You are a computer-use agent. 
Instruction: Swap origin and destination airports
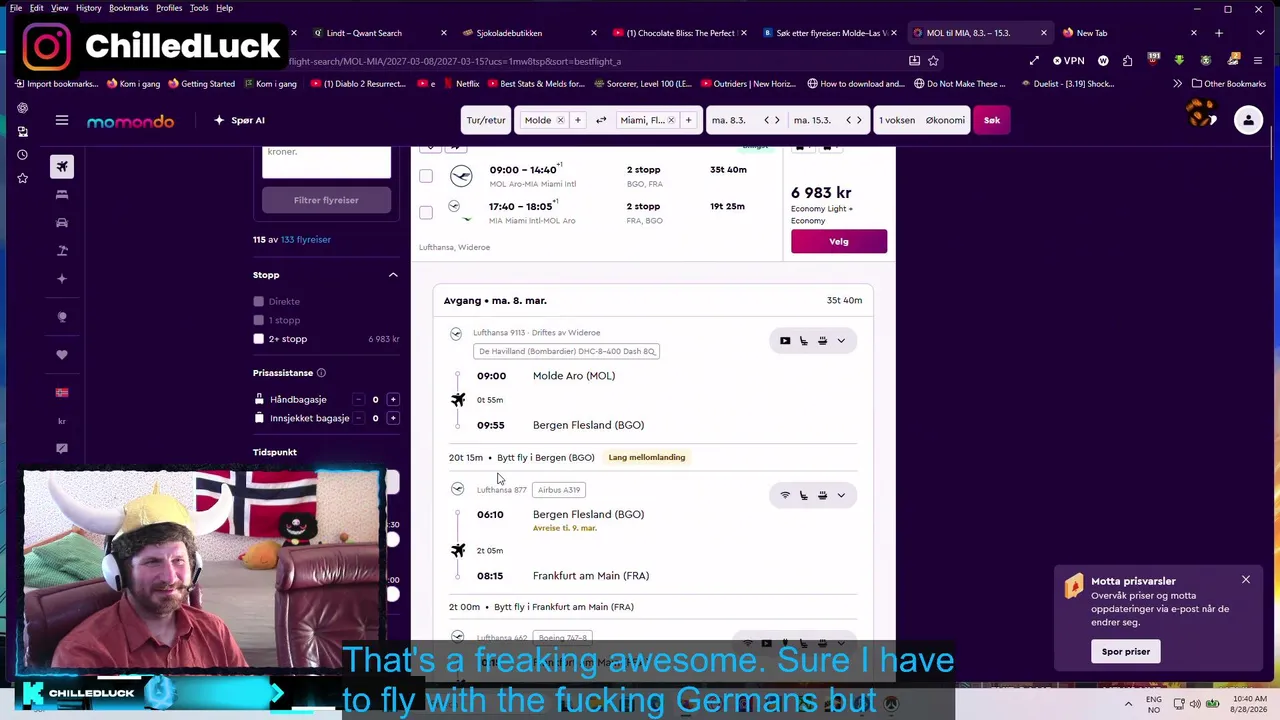tap(601, 121)
